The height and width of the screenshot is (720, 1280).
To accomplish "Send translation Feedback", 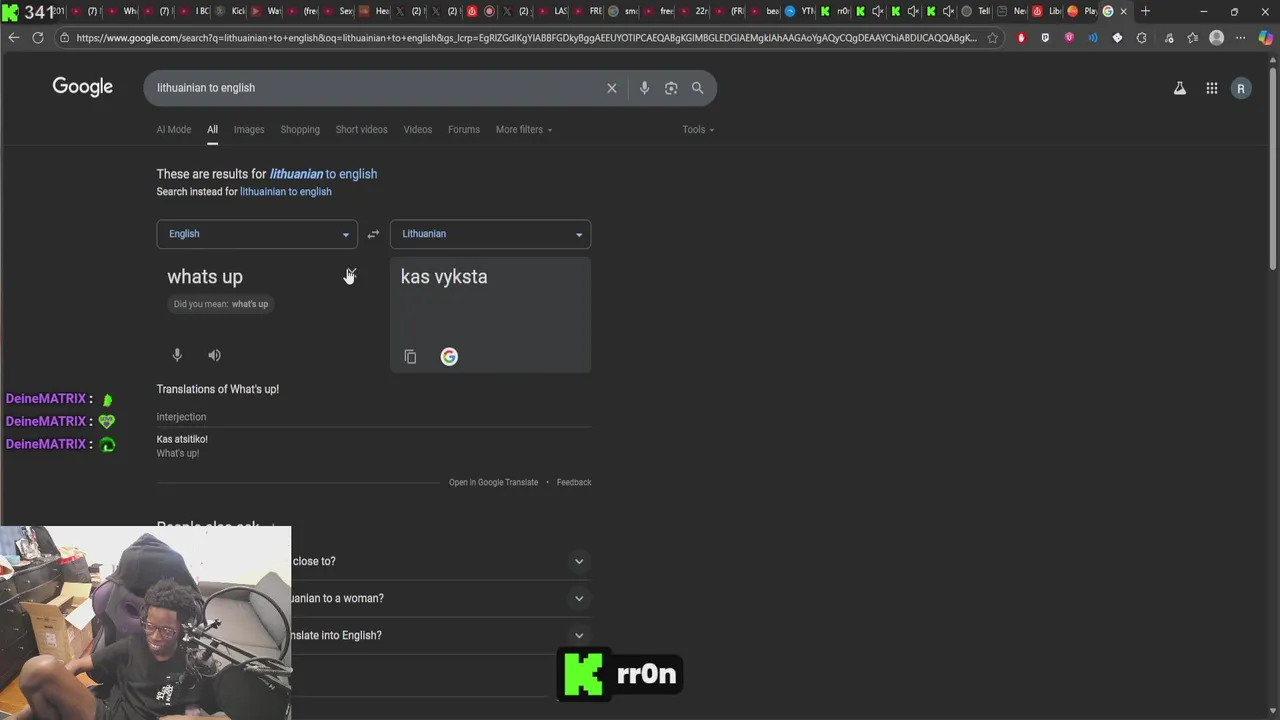I will [574, 483].
